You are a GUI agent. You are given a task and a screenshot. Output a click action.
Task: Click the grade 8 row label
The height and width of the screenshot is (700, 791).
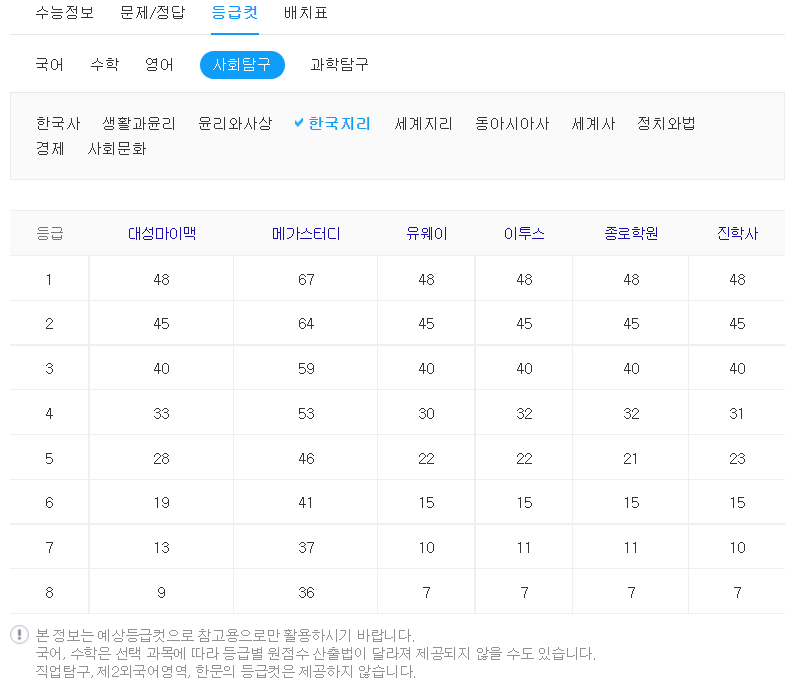(x=49, y=593)
